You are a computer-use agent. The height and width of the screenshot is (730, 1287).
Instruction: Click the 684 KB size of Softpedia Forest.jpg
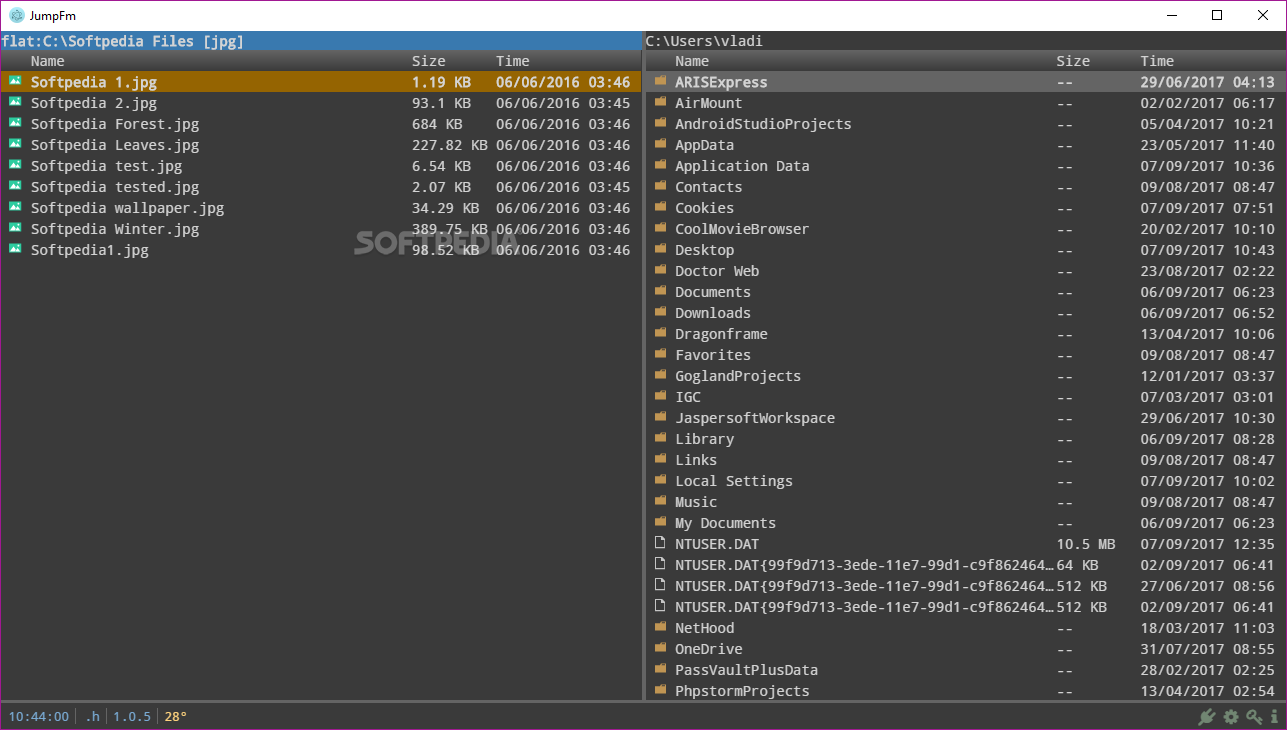point(437,124)
